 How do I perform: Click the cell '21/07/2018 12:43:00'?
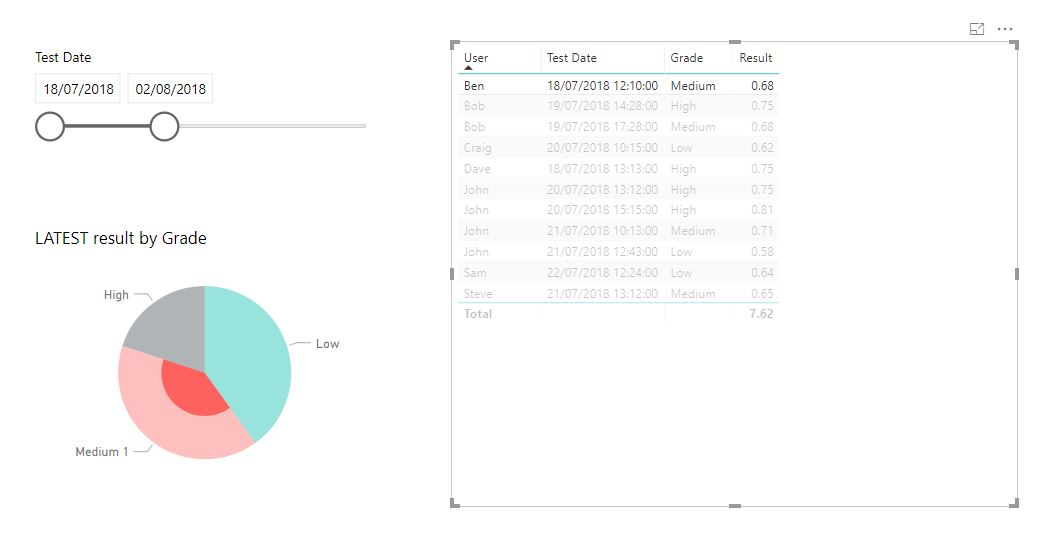pos(602,251)
